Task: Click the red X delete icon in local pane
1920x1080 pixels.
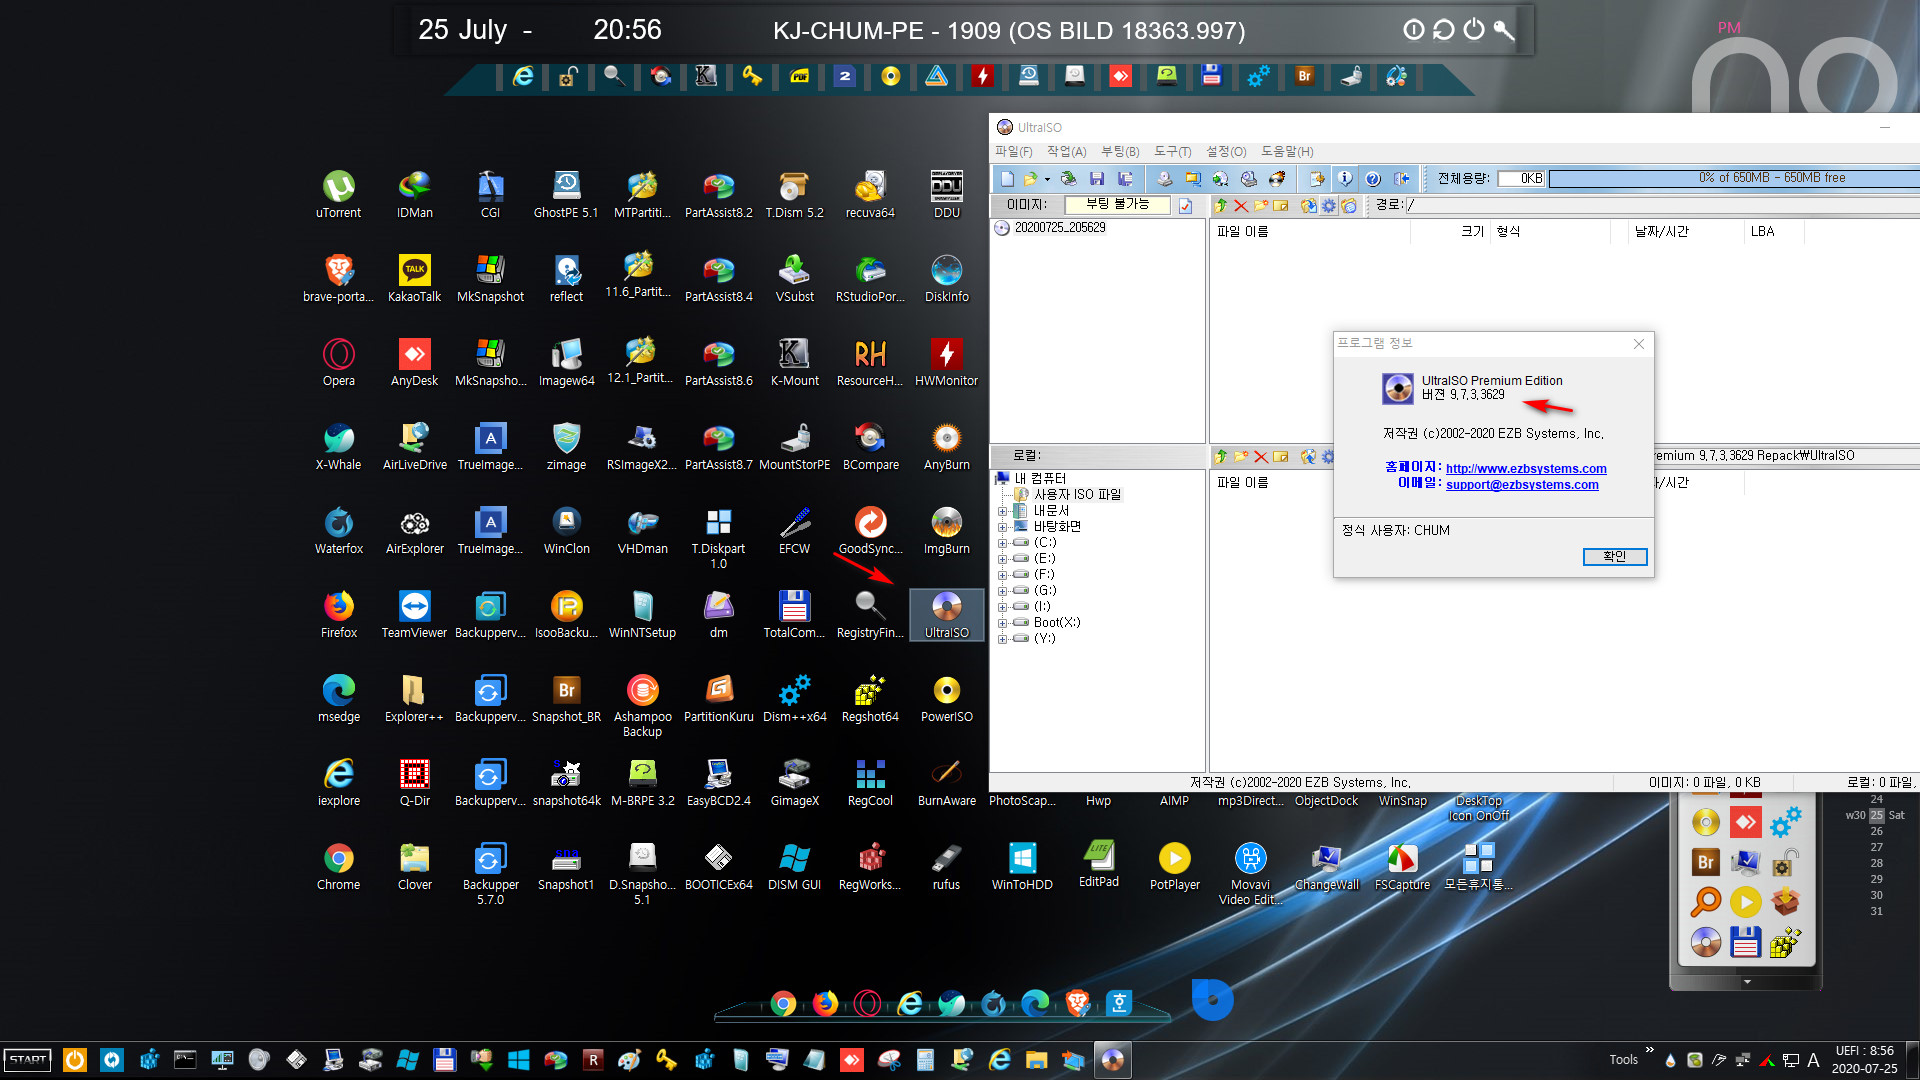Action: (x=1261, y=457)
